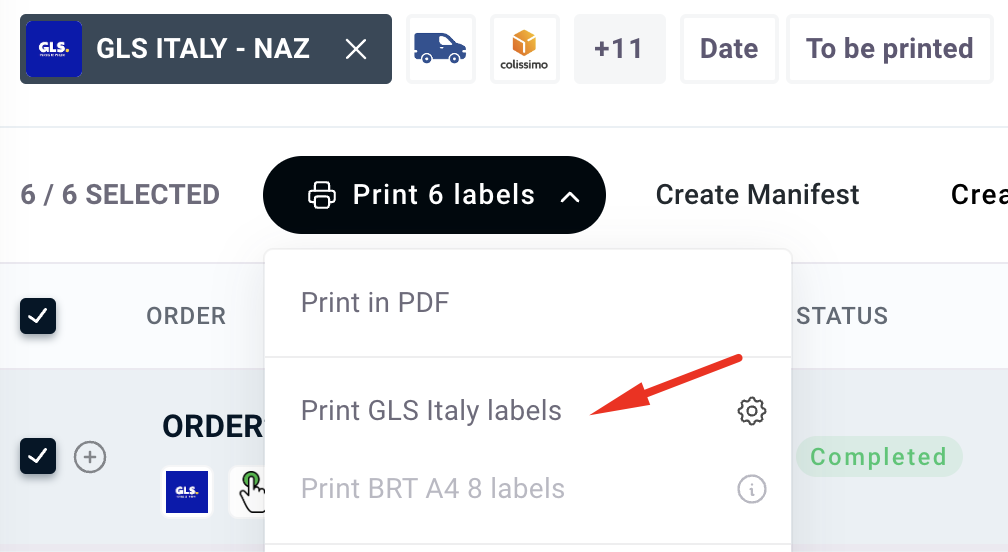Select Print BRT A4 8 labels entry
Screen dimensions: 1008x552
point(433,489)
